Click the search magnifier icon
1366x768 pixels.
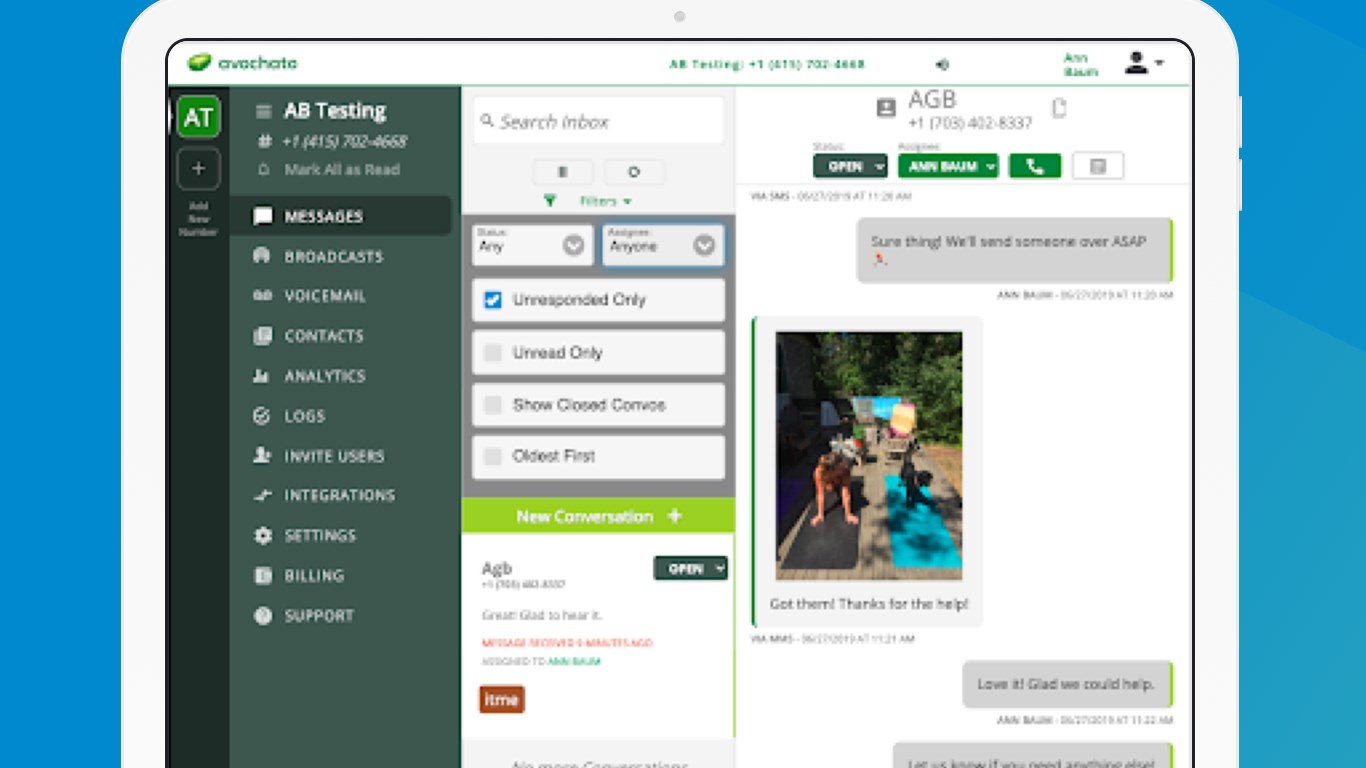[487, 121]
